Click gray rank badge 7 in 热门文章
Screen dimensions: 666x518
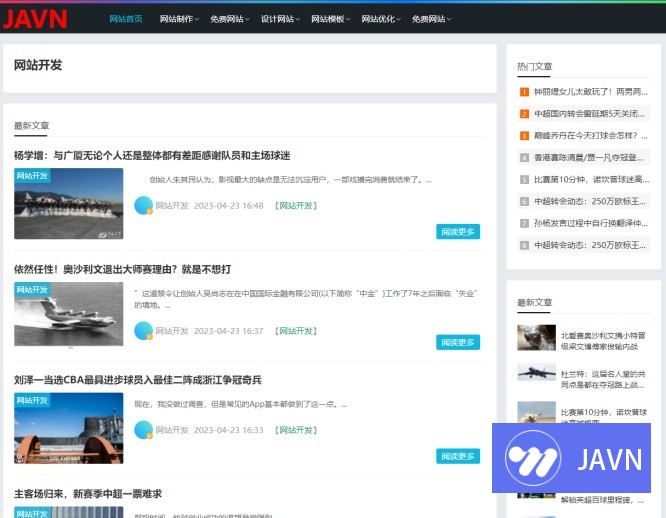point(525,223)
